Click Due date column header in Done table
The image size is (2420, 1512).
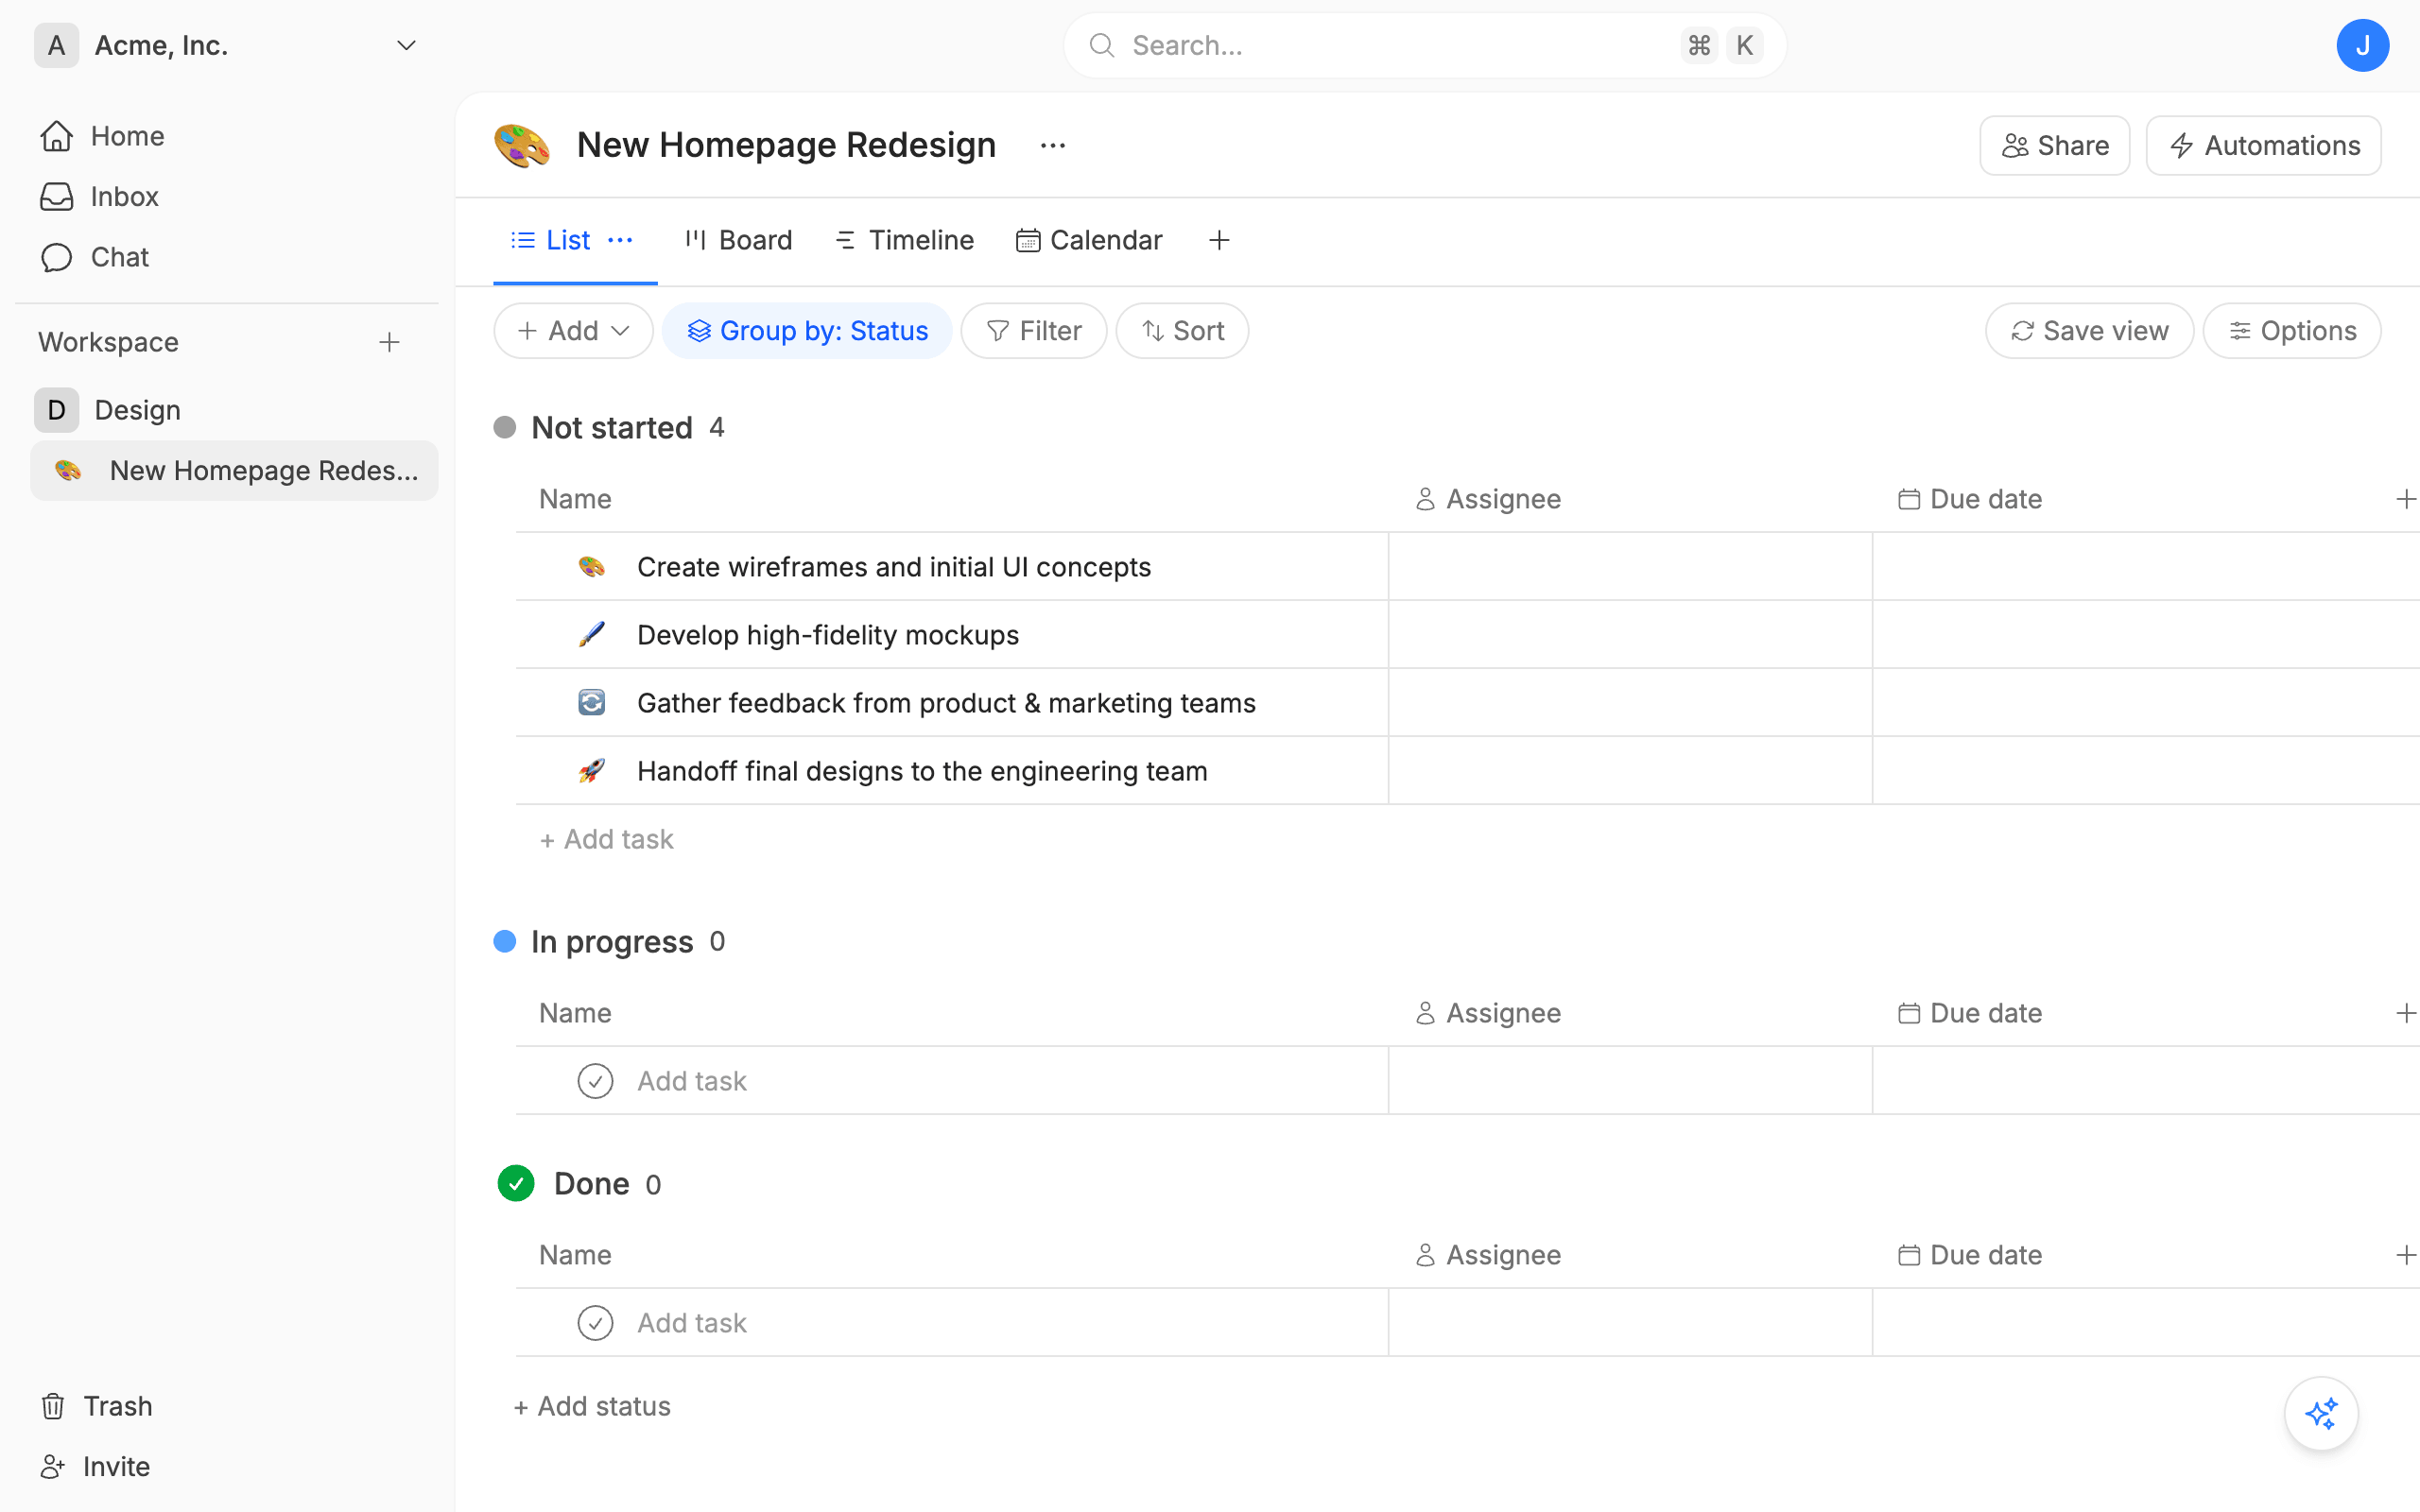point(1970,1255)
